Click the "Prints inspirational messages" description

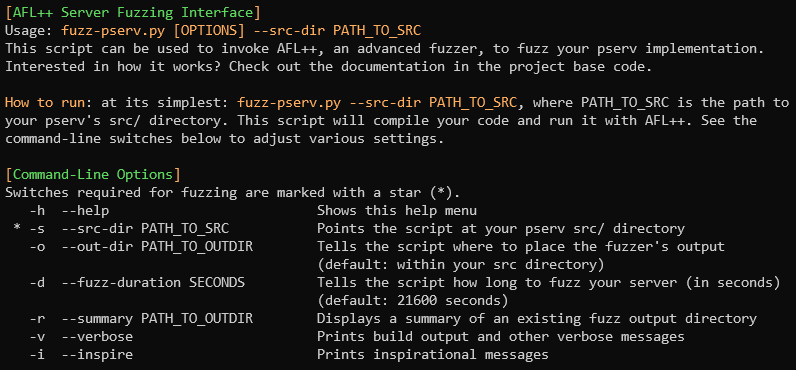click(433, 355)
